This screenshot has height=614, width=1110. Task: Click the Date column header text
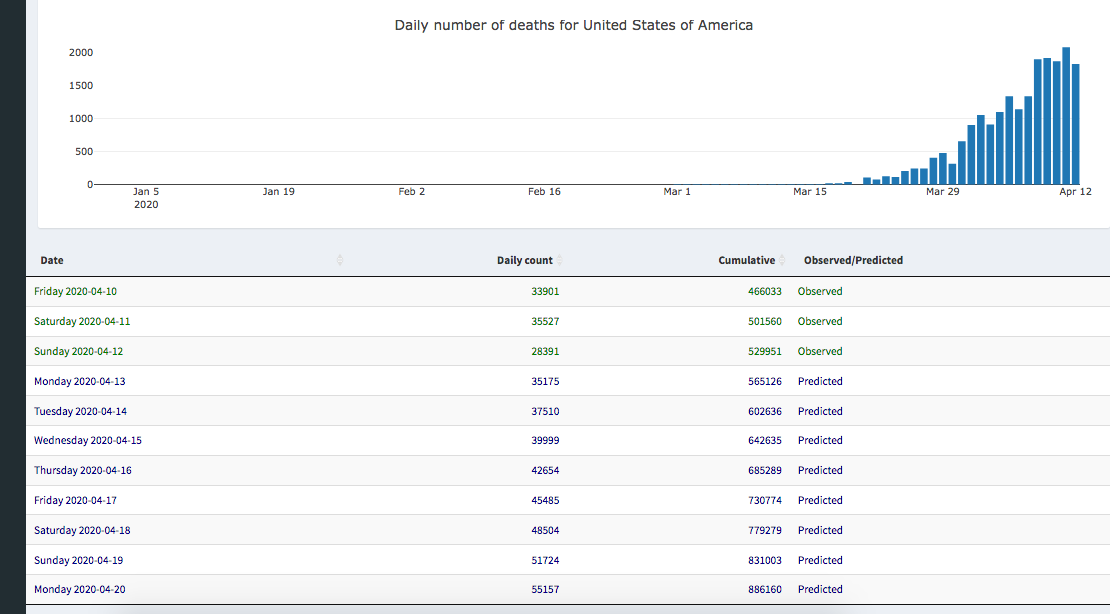click(52, 260)
